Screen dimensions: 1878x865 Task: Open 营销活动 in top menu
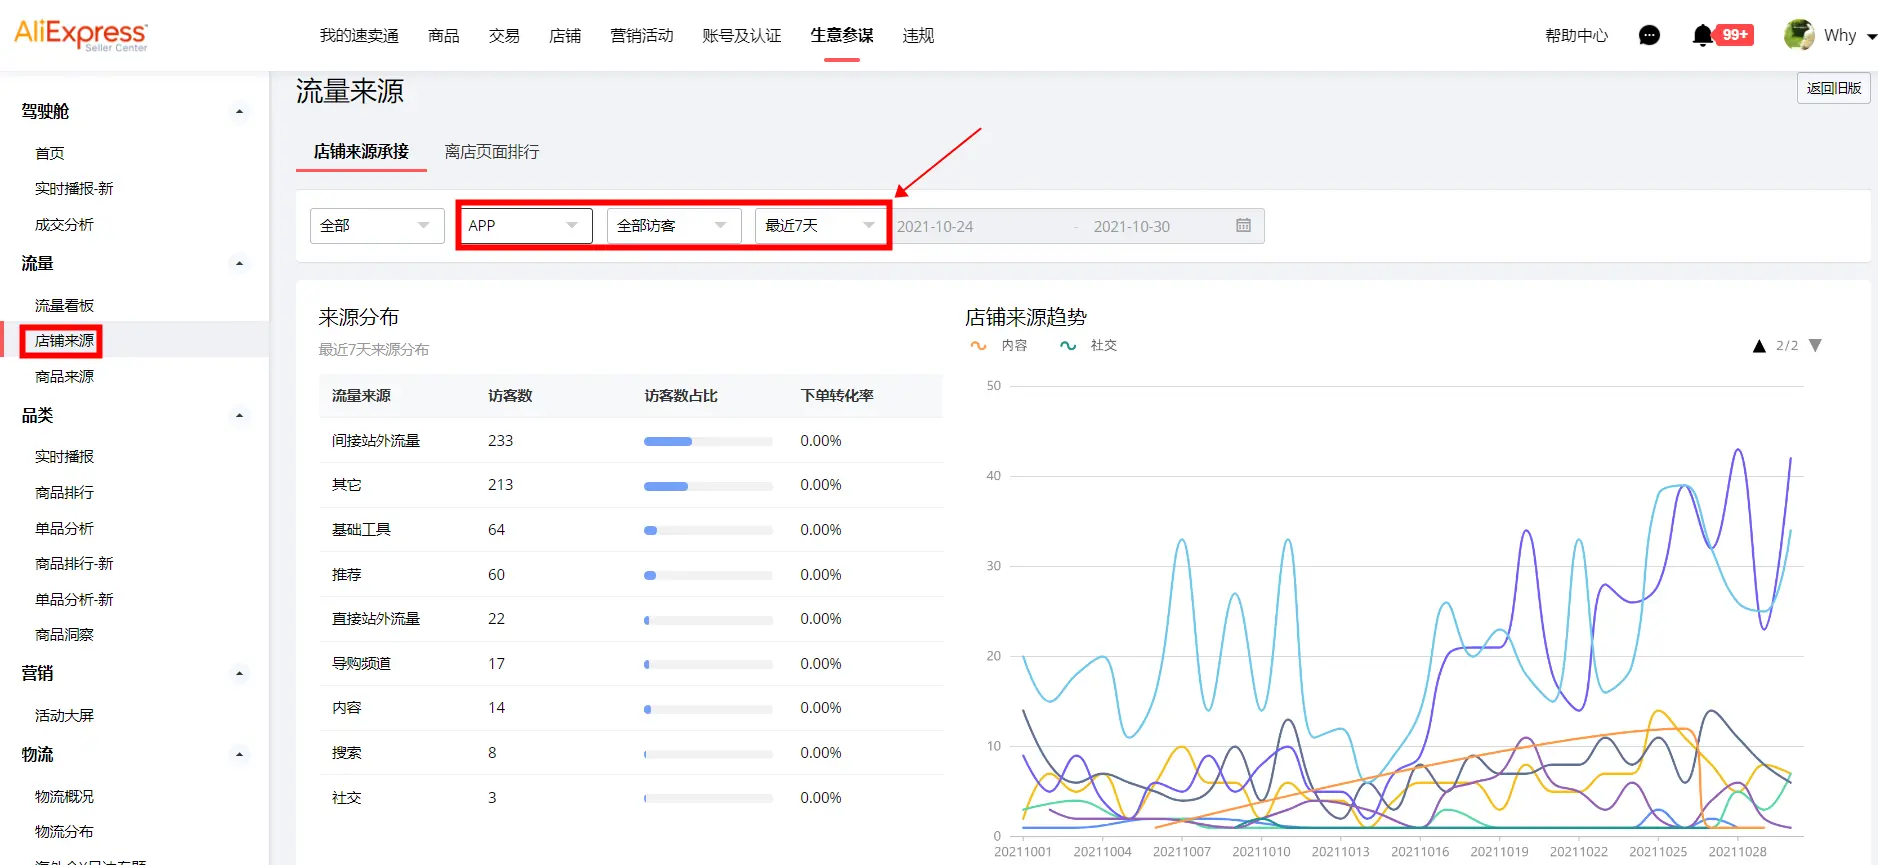coord(641,36)
